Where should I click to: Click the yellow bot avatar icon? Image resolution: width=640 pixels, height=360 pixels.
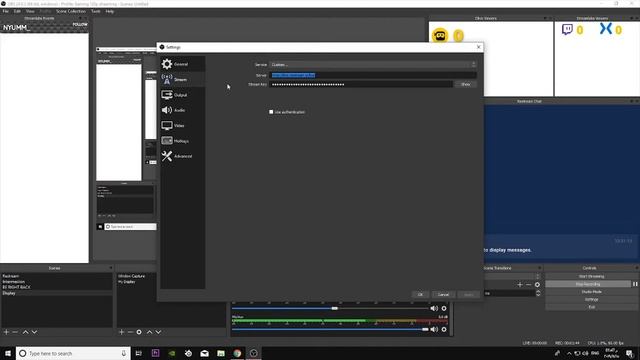coord(440,36)
